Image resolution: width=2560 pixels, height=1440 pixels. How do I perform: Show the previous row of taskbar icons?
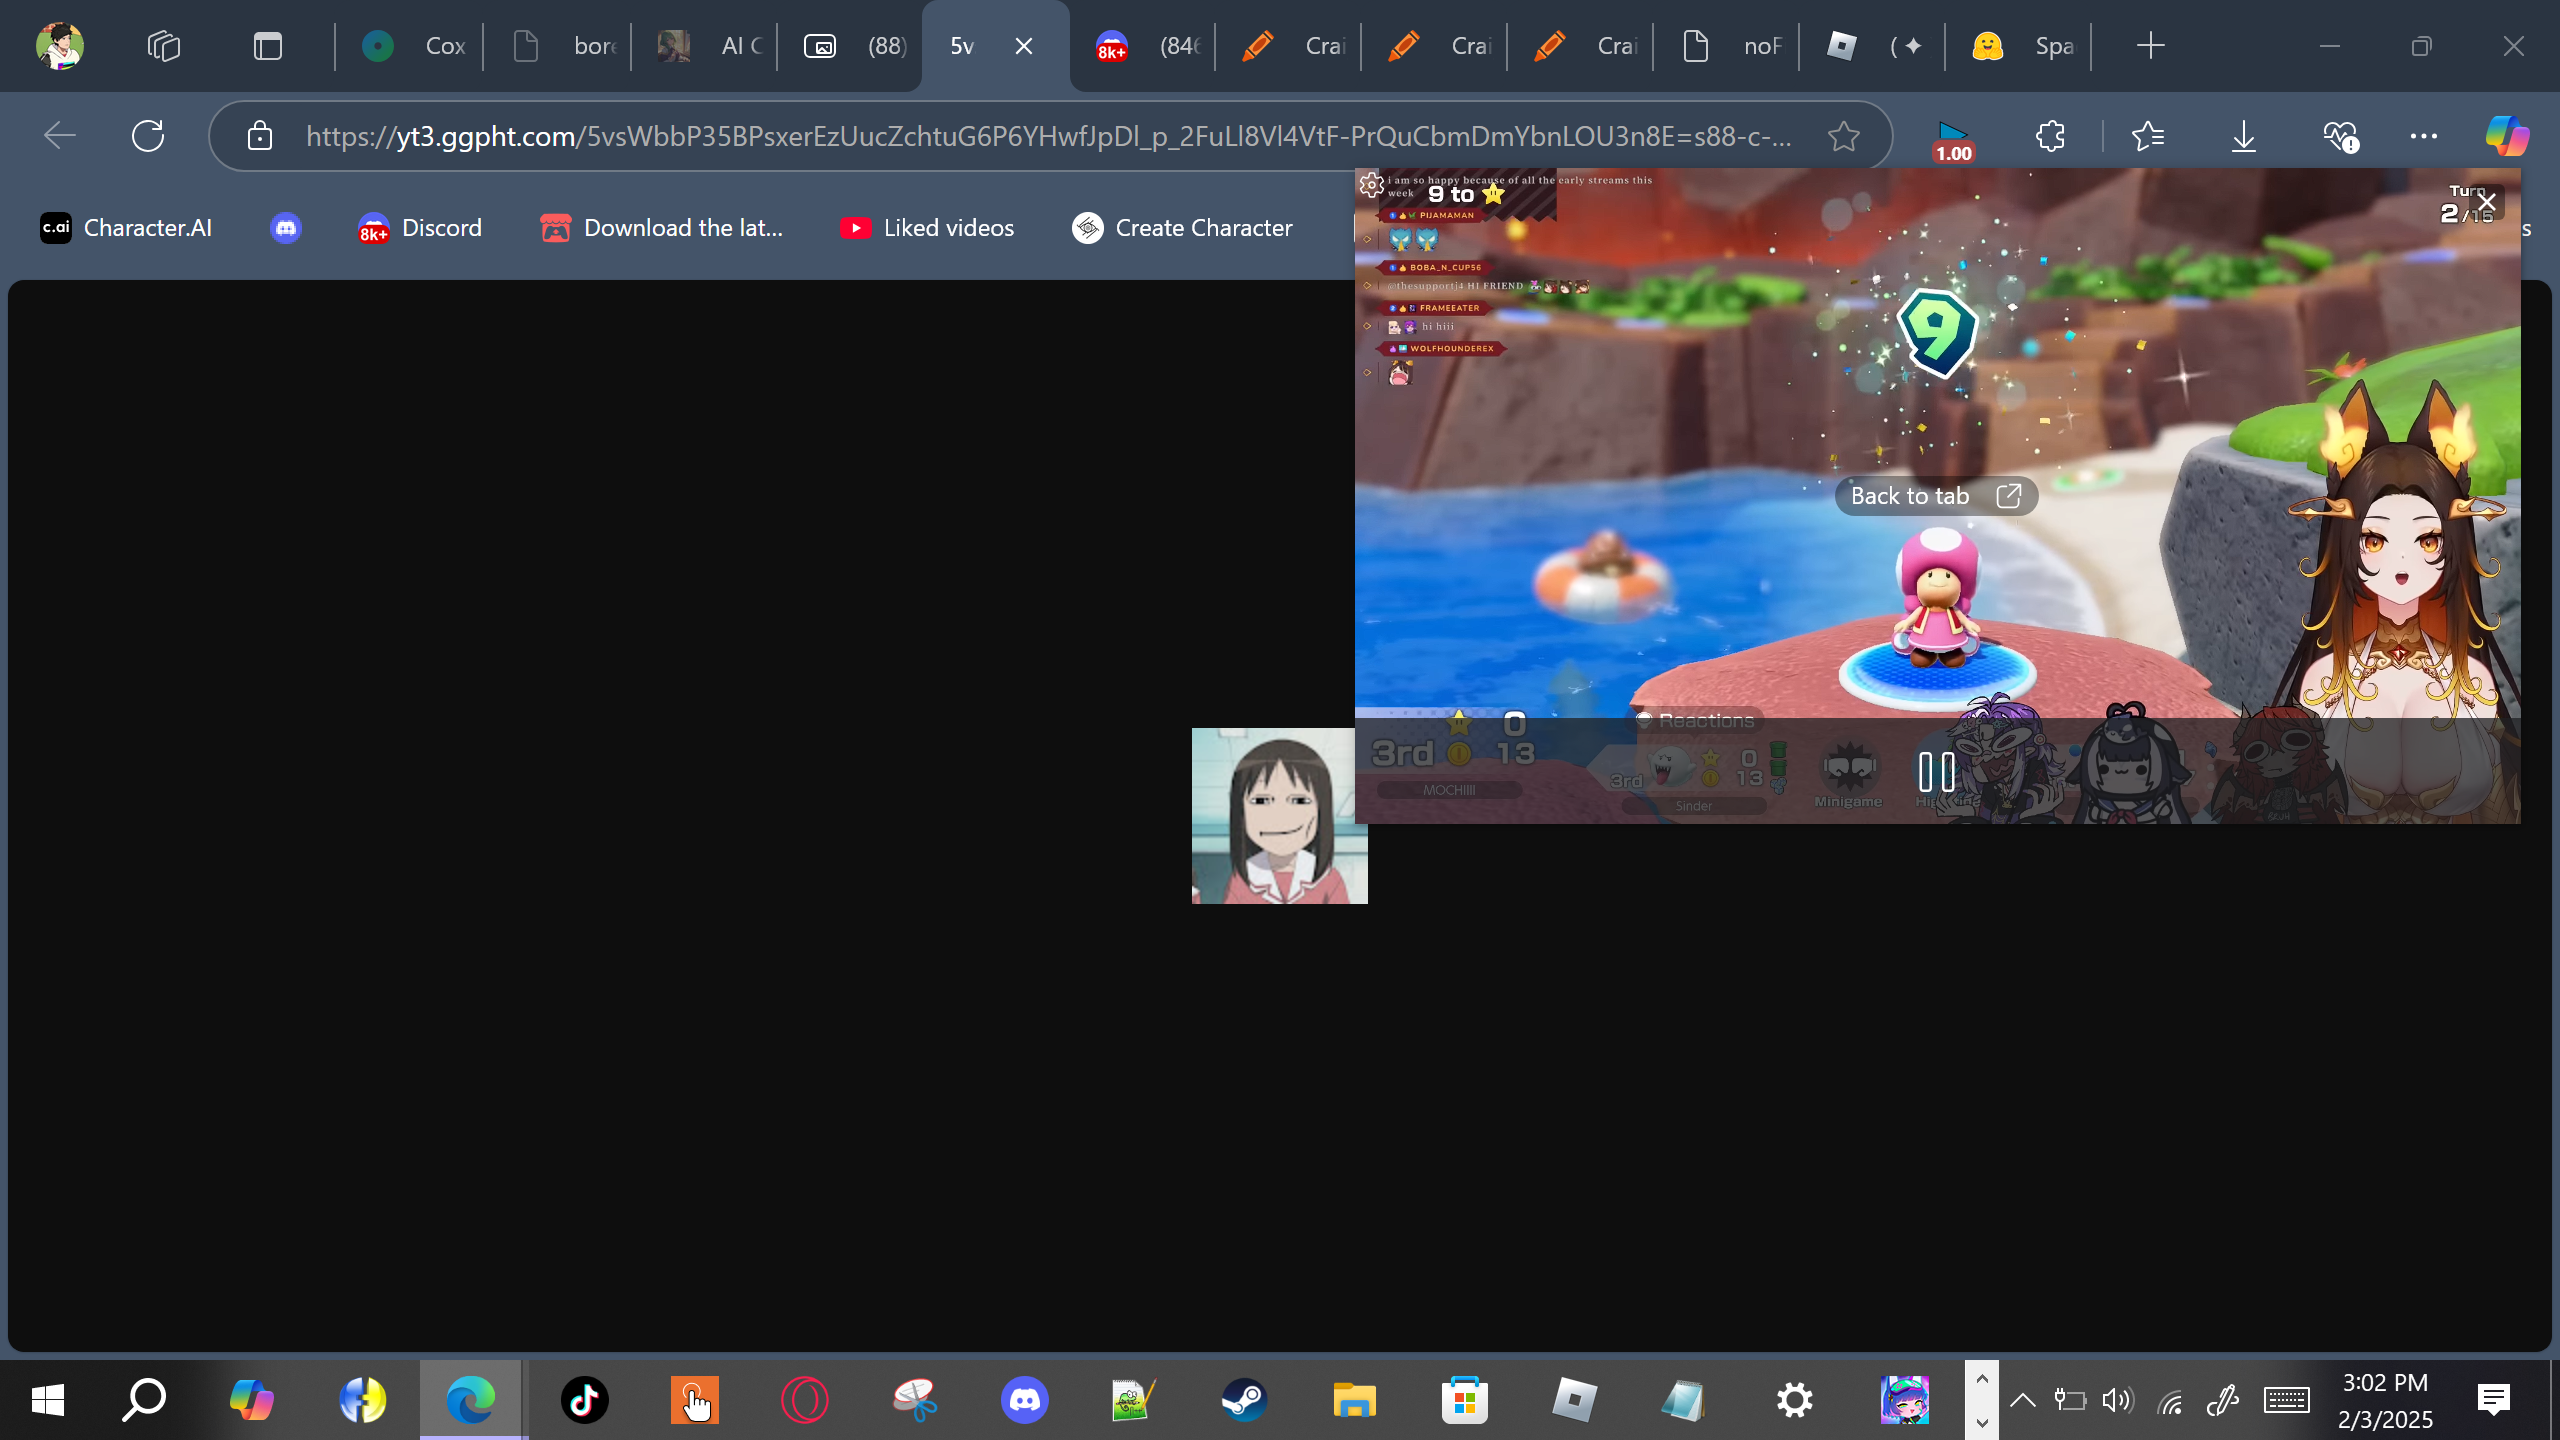1982,1379
